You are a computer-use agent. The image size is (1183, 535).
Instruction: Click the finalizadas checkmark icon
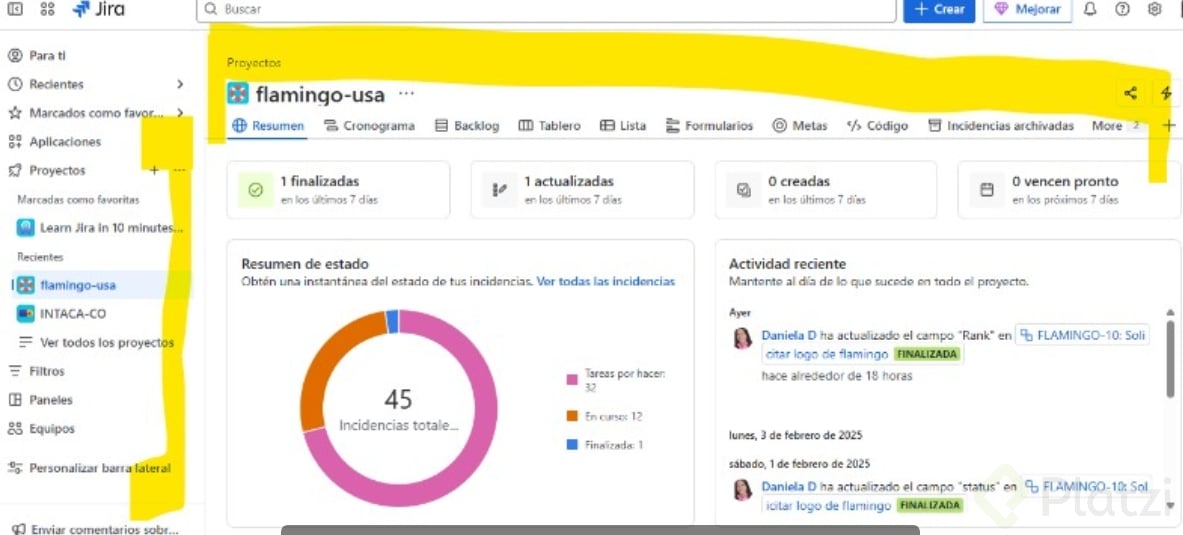pyautogui.click(x=255, y=190)
